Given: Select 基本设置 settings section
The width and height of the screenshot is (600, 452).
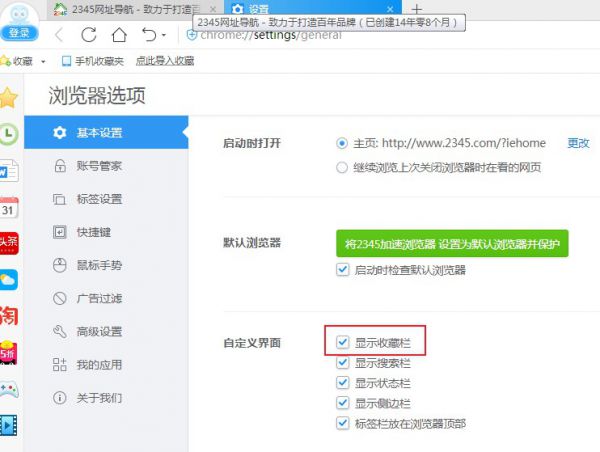Looking at the screenshot, I should [106, 132].
